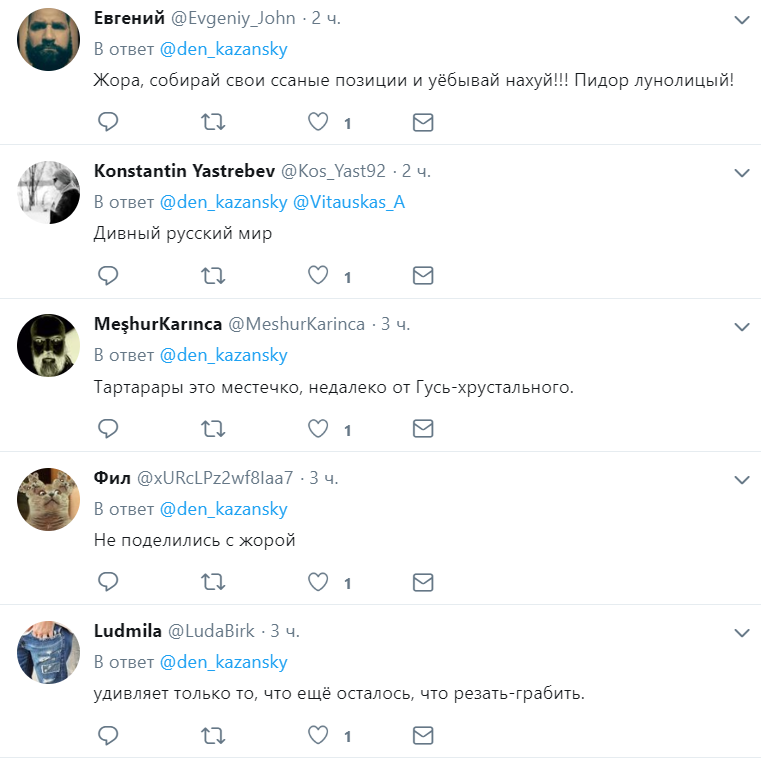Expand the menu arrow on Konstantin's tweet
Viewport: 761px width, 765px height.
tap(741, 173)
